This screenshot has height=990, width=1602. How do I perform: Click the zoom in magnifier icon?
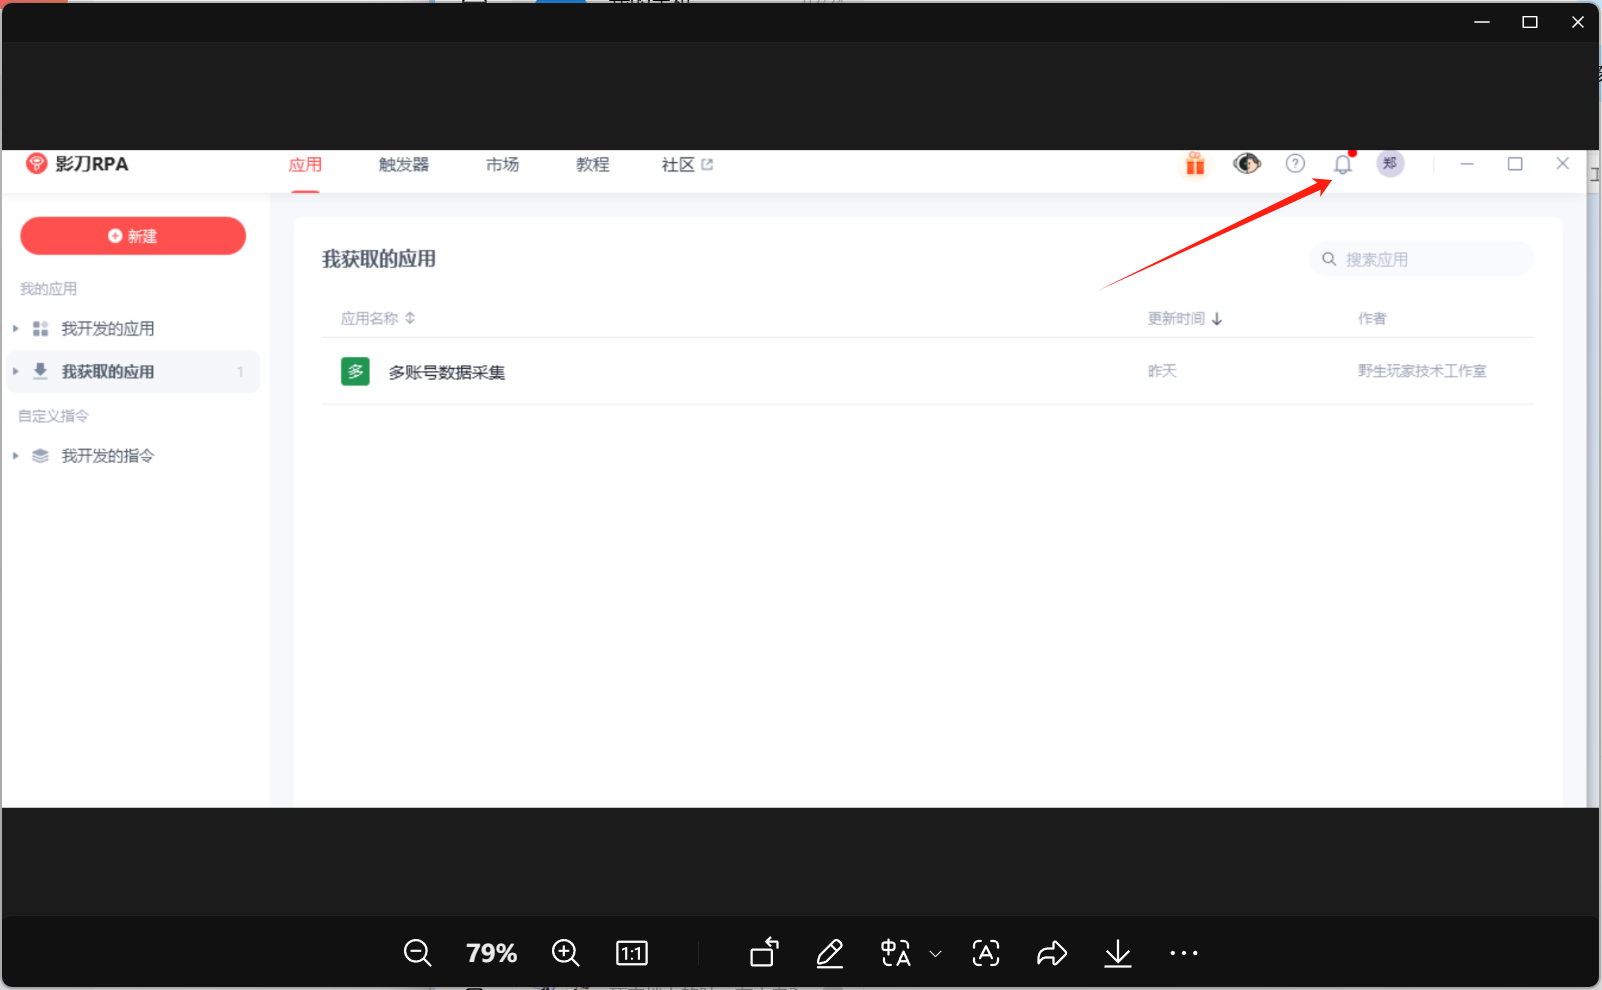point(565,953)
